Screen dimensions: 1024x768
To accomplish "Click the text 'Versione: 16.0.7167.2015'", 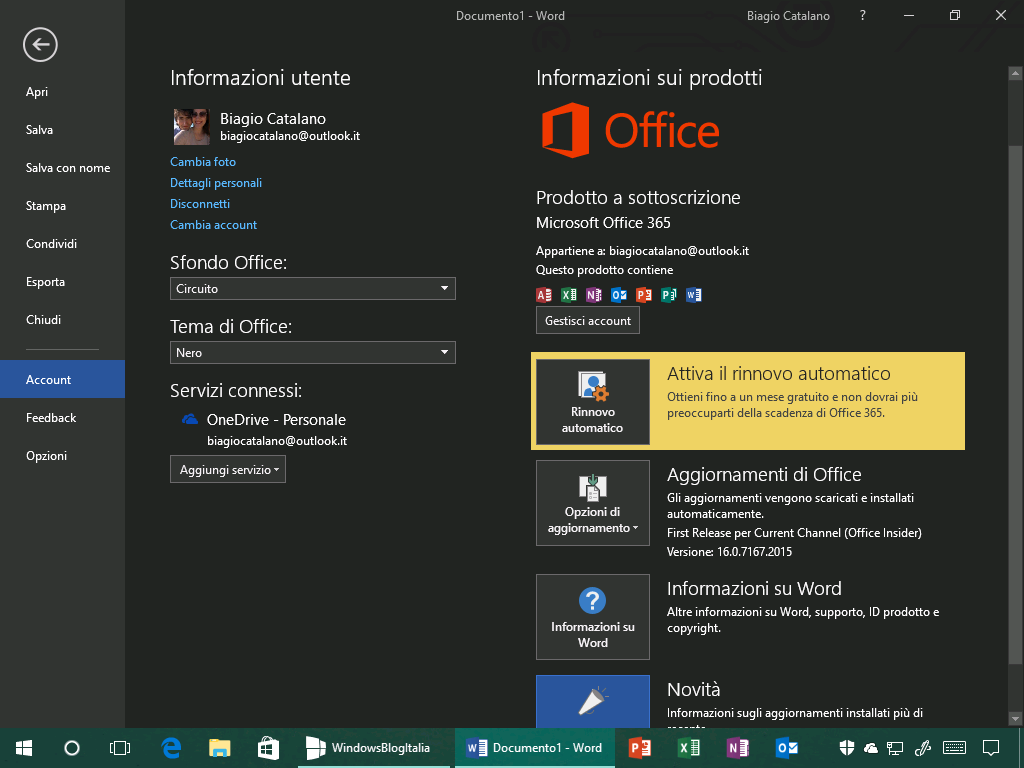I will 729,552.
